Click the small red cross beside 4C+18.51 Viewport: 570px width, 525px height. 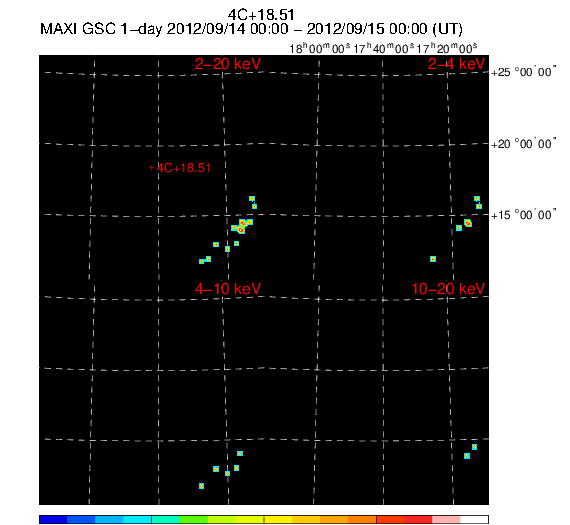click(x=152, y=168)
